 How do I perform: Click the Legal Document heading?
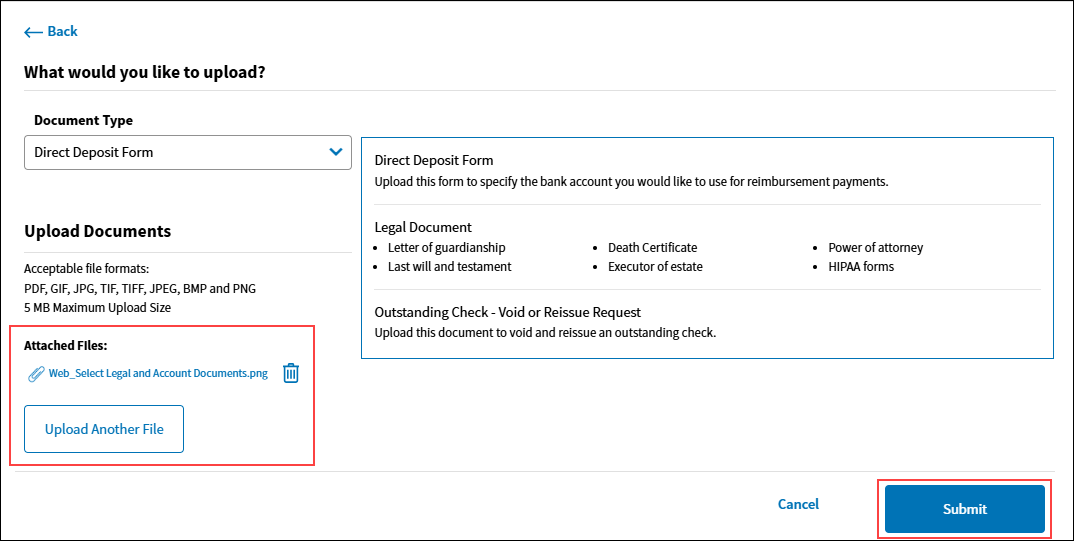click(423, 227)
